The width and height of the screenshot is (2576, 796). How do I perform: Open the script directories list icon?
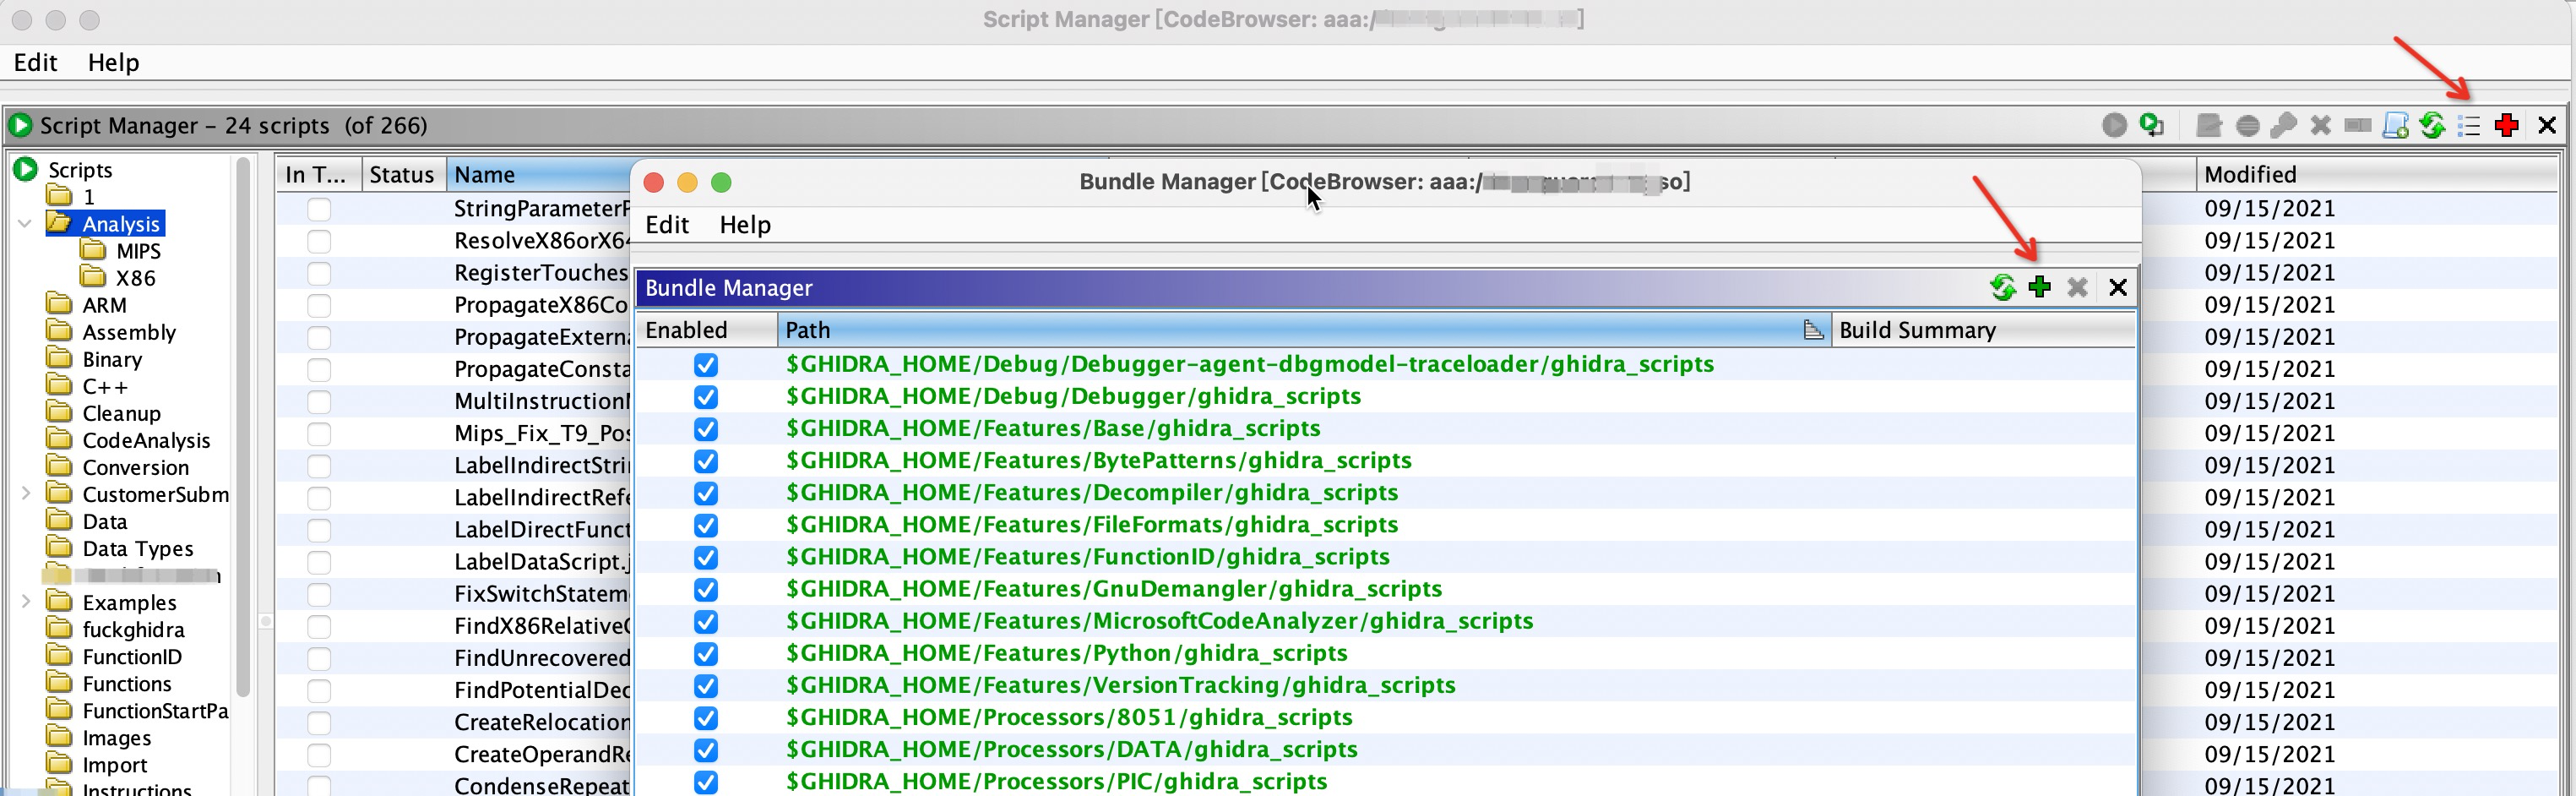[x=2469, y=125]
